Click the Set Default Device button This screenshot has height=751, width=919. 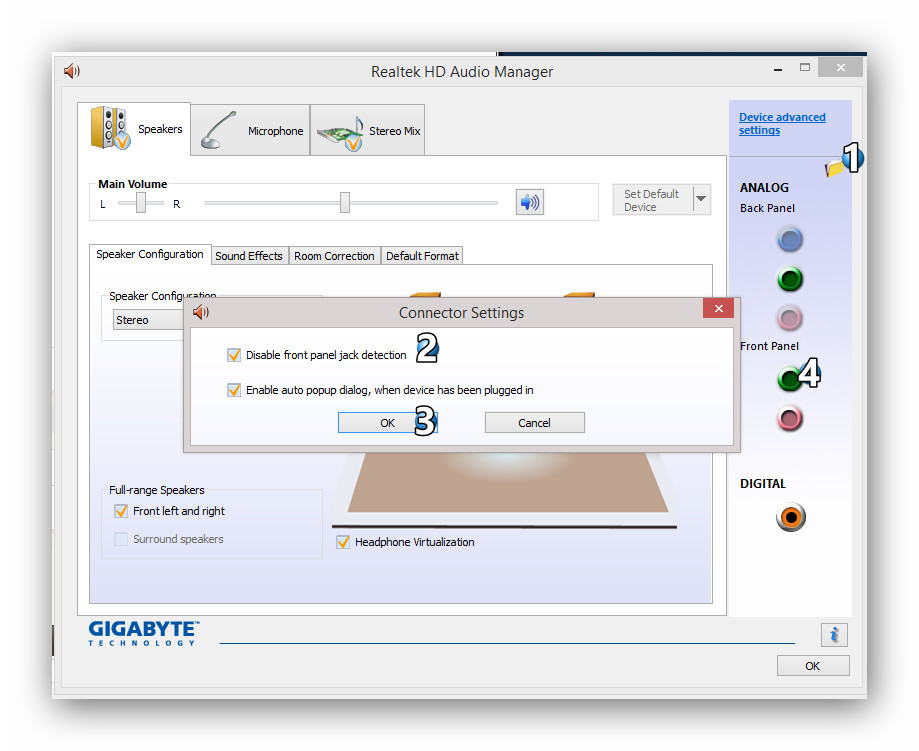click(x=652, y=200)
